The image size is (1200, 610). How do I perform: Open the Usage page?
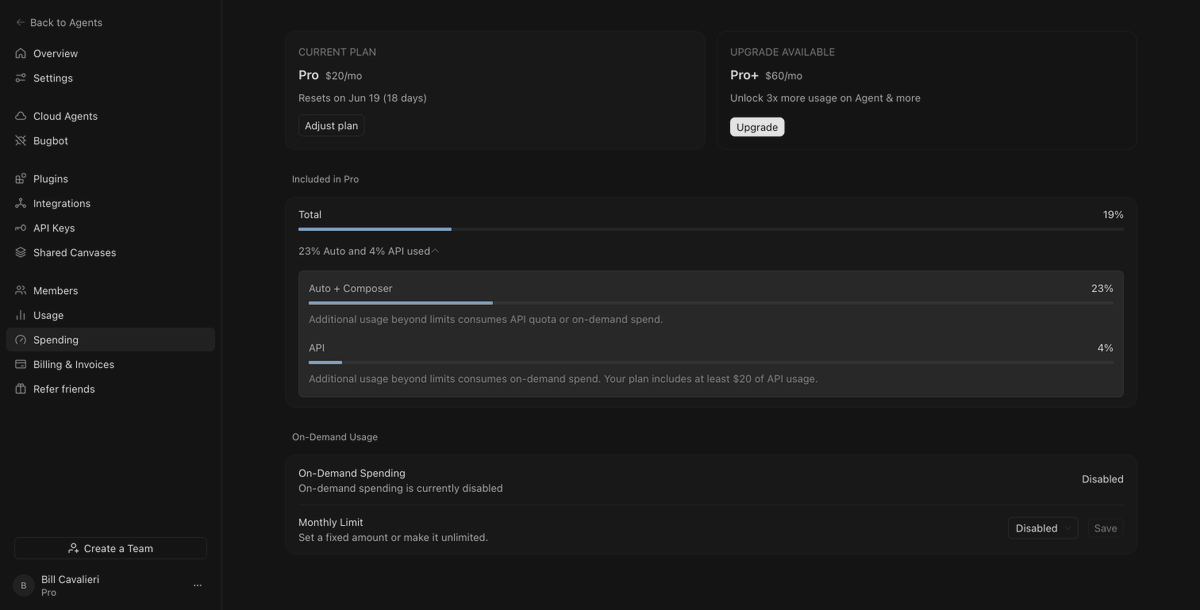click(110, 315)
